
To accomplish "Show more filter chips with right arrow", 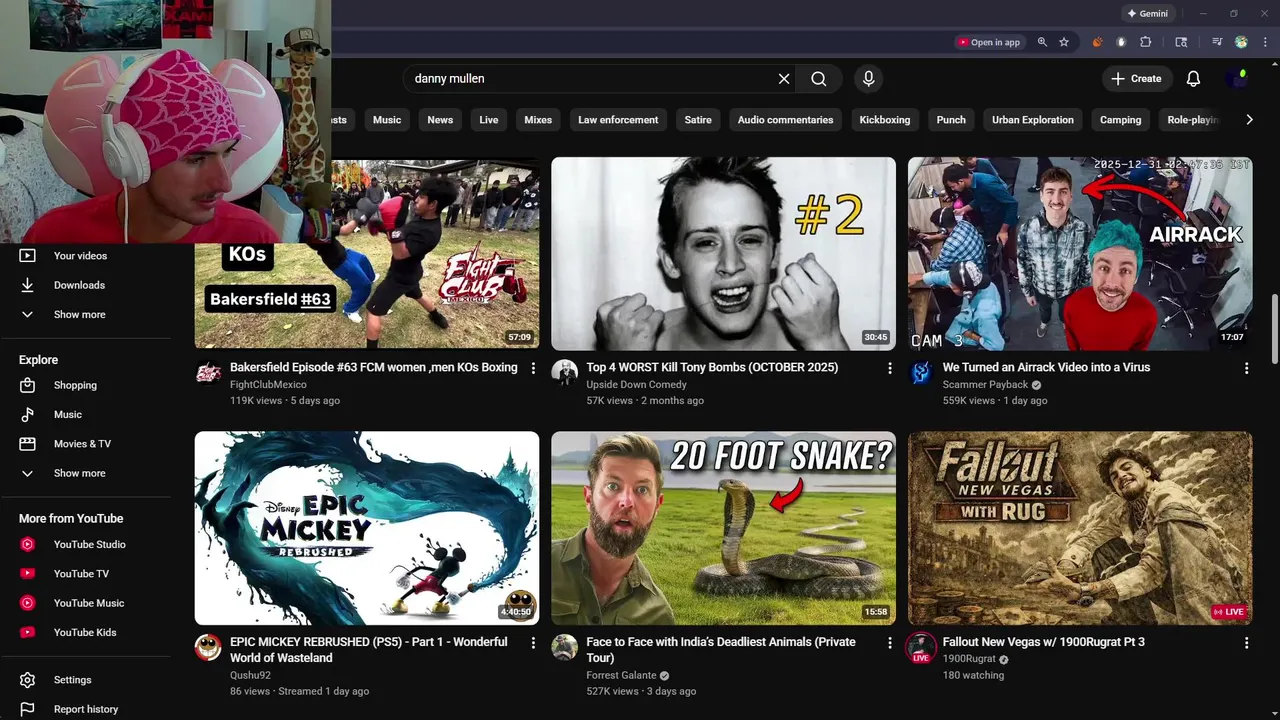I will (x=1249, y=120).
